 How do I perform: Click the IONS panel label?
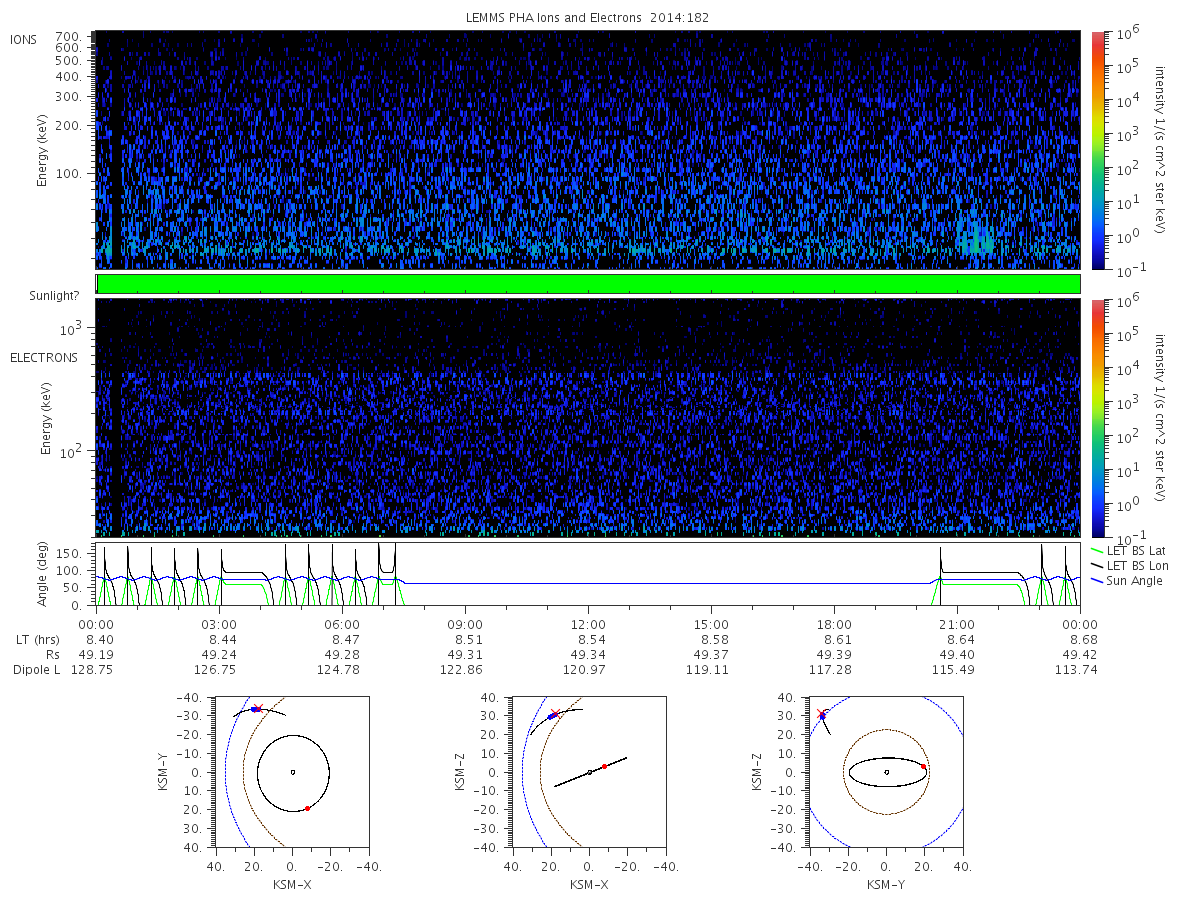(x=24, y=39)
